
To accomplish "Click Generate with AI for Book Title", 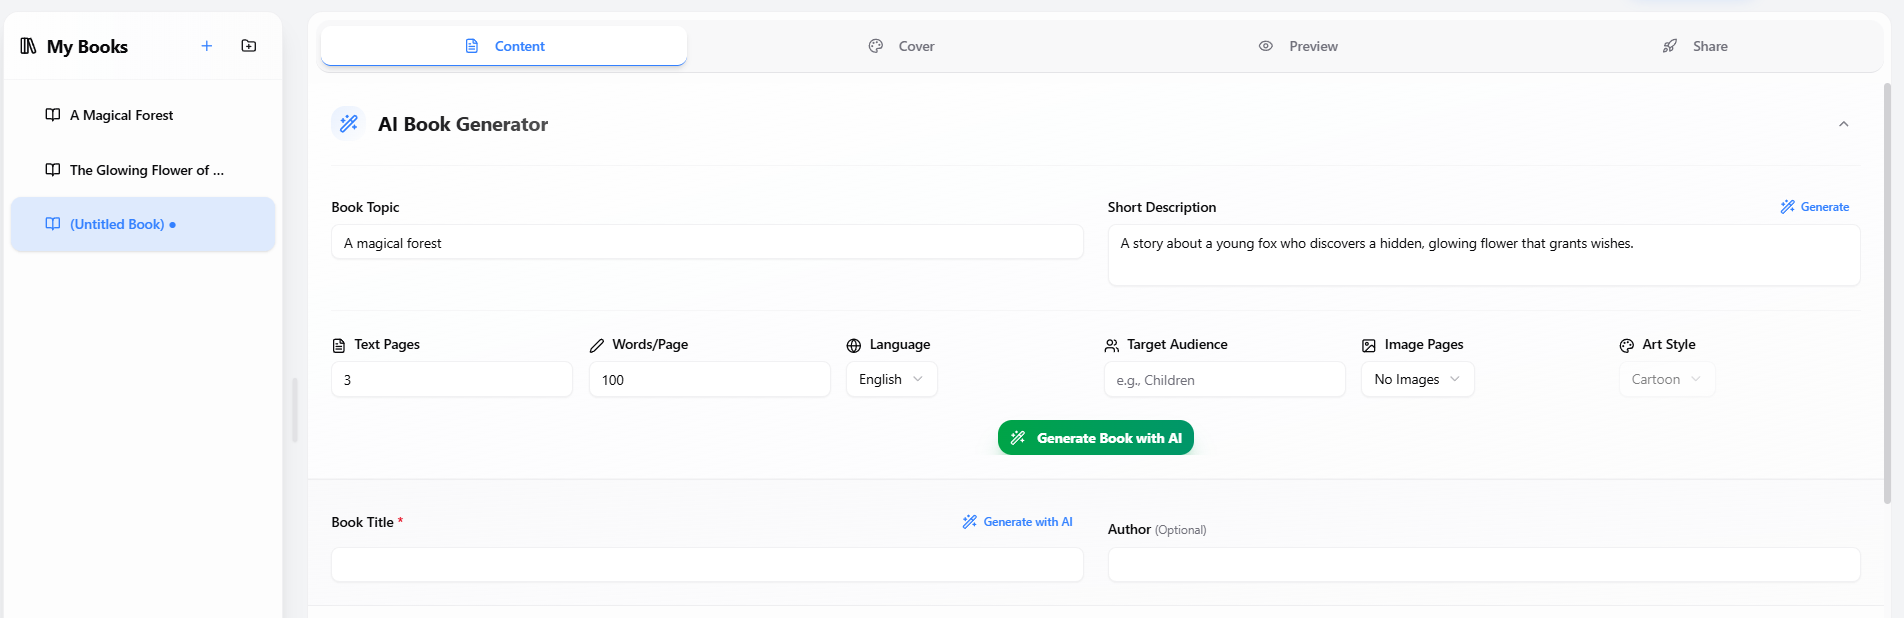I will tap(1017, 522).
